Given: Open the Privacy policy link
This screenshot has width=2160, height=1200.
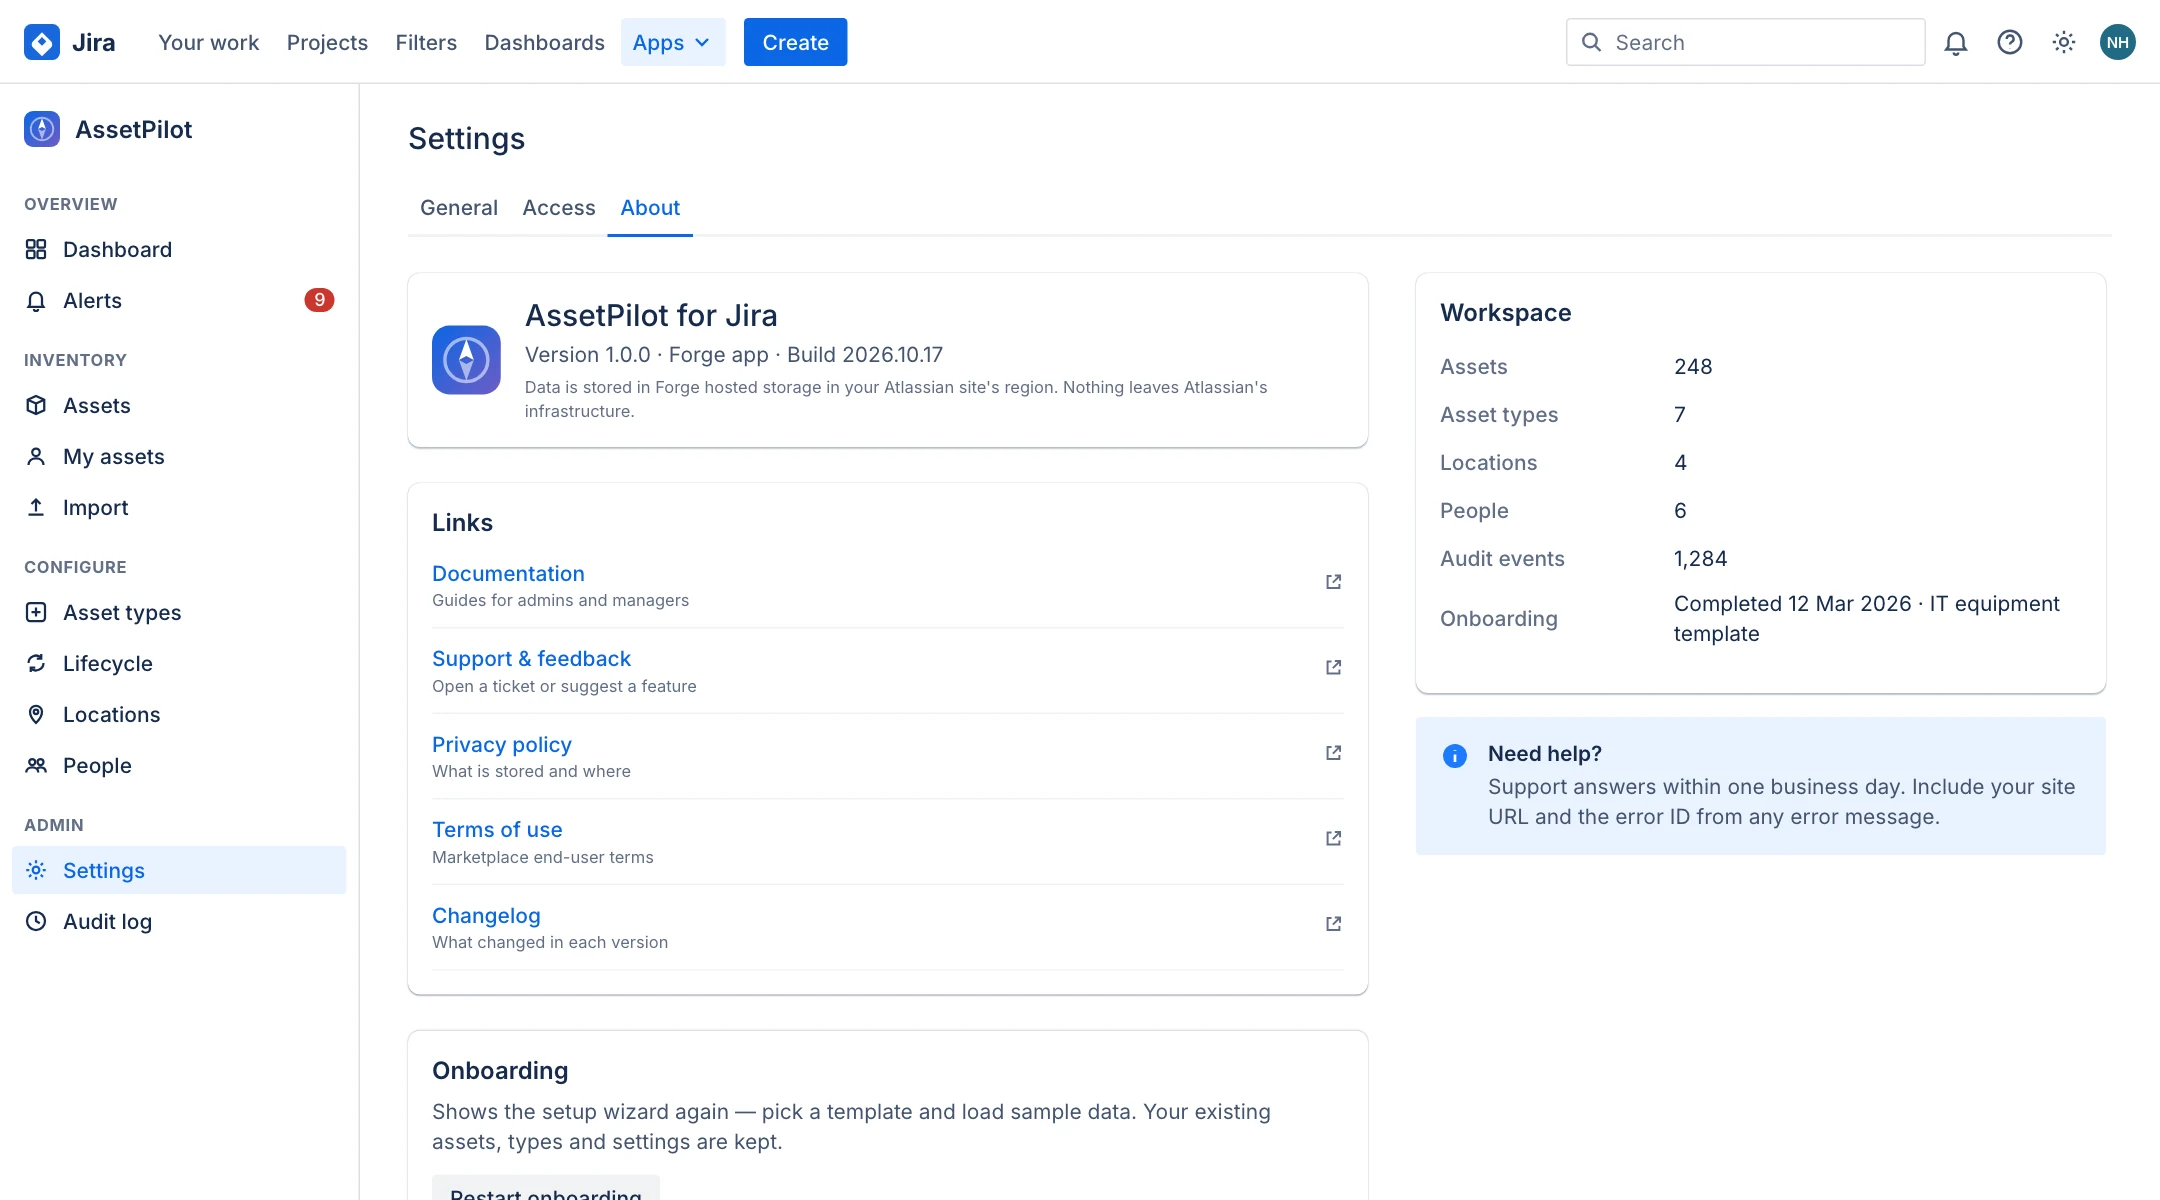Looking at the screenshot, I should coord(502,745).
